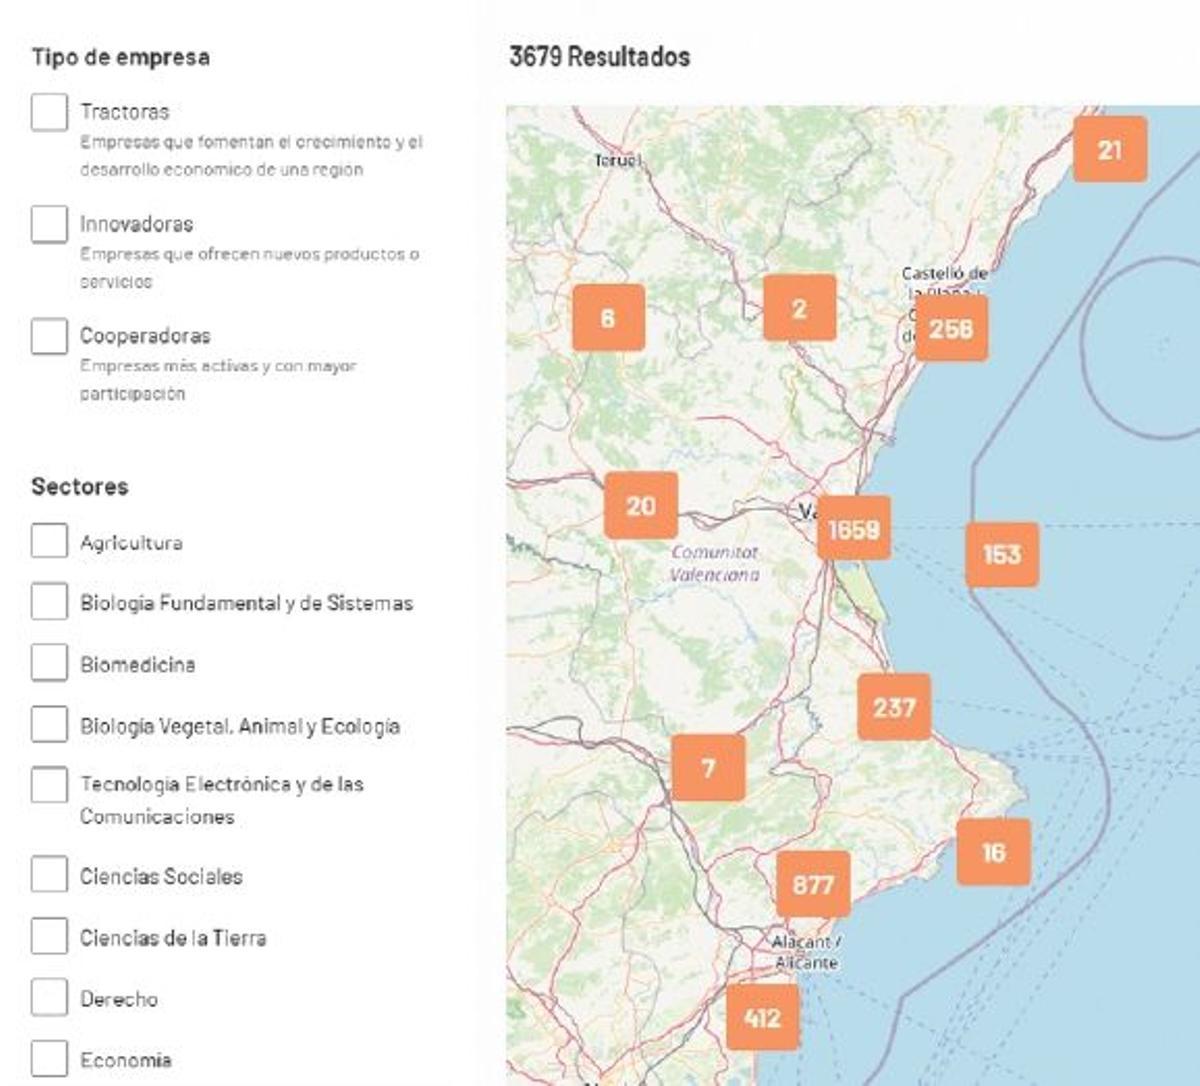
Task: Click the 3679 Resultados heading
Action: (597, 58)
